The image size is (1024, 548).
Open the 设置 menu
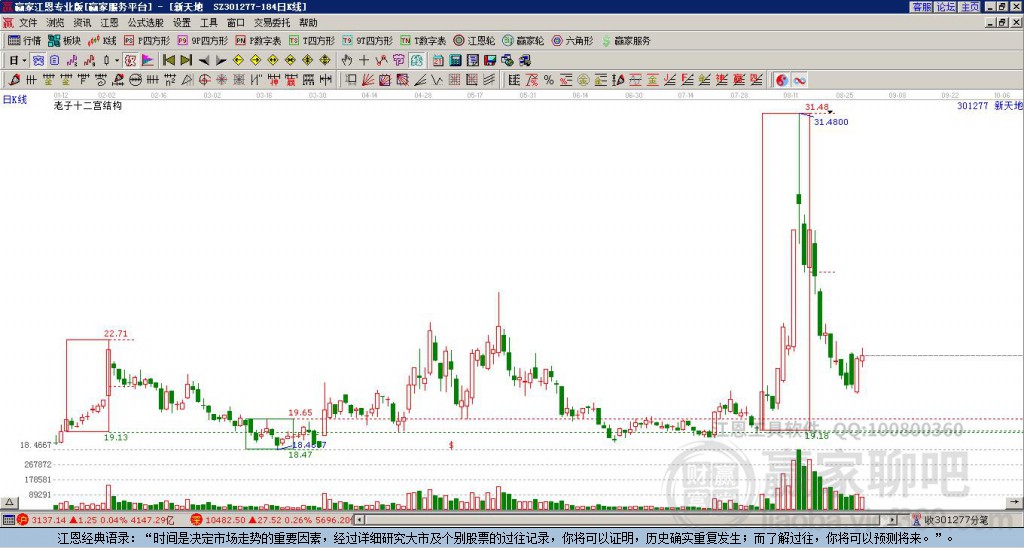point(182,23)
